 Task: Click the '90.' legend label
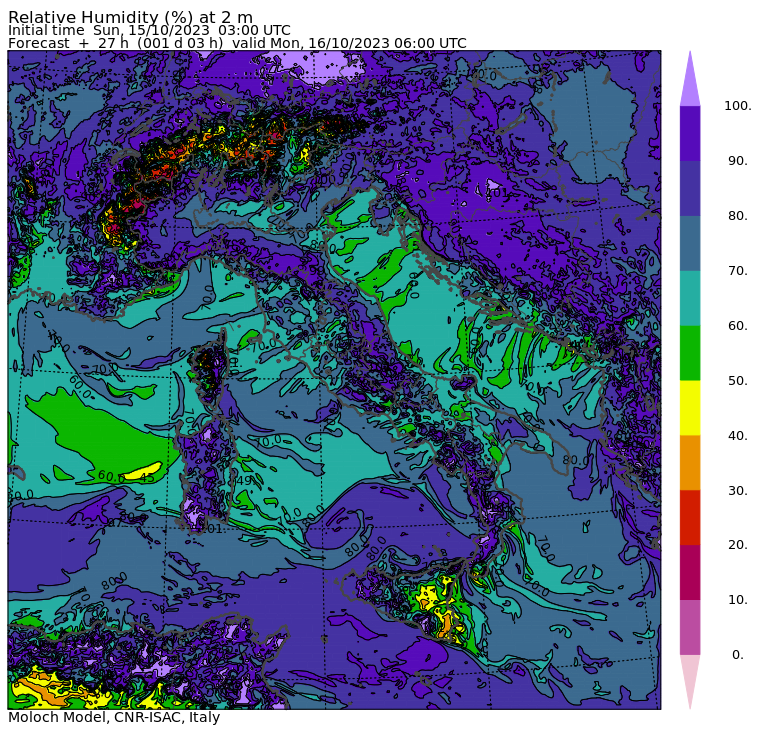(737, 161)
